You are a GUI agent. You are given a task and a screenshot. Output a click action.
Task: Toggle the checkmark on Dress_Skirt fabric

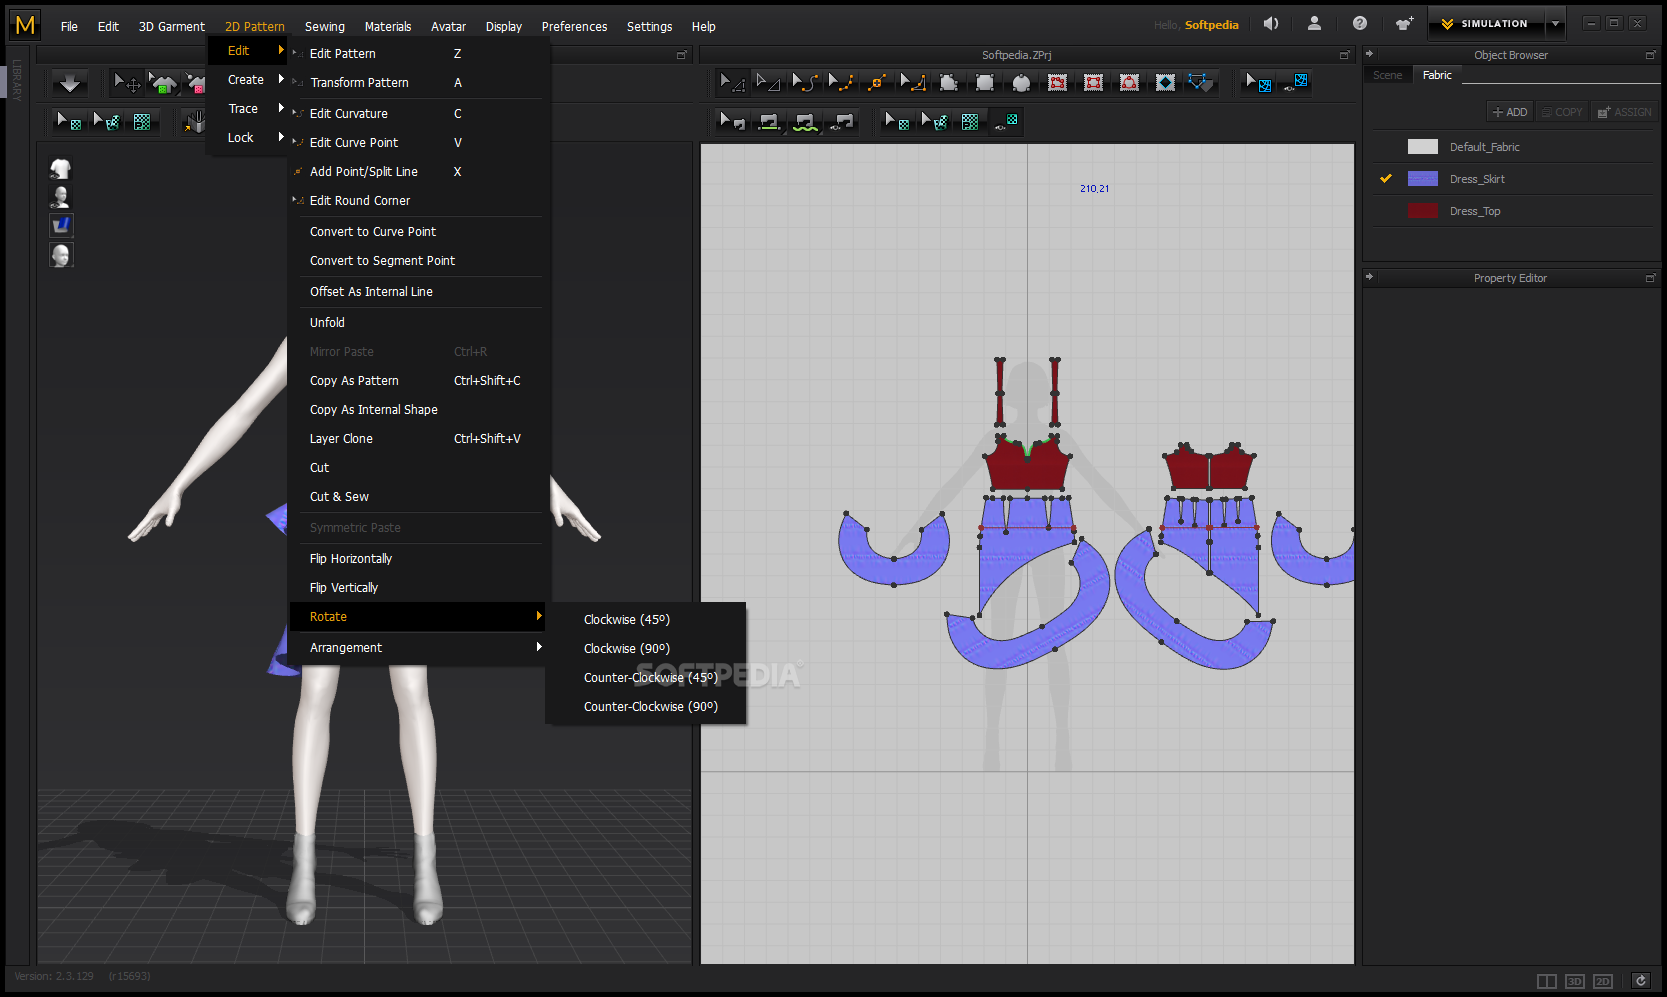tap(1386, 179)
